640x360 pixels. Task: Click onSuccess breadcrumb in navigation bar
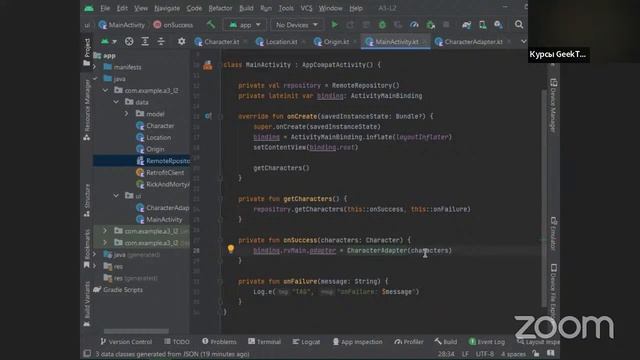[173, 25]
